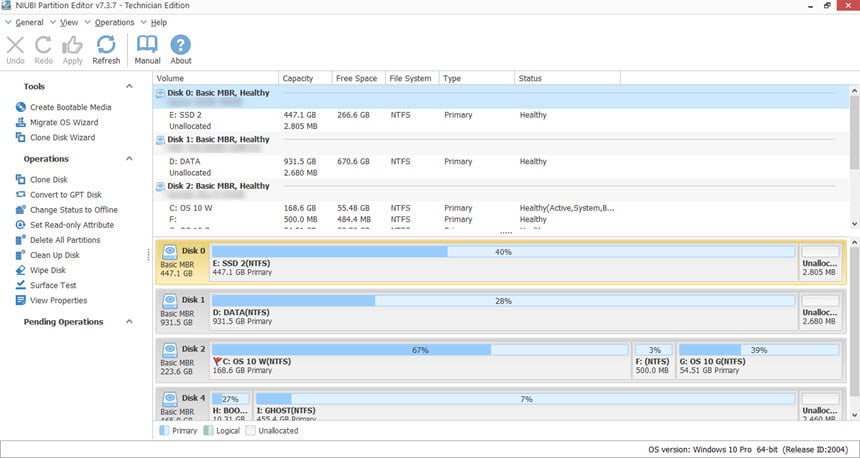Select the F: 500.0 MB partition block

(x=654, y=359)
